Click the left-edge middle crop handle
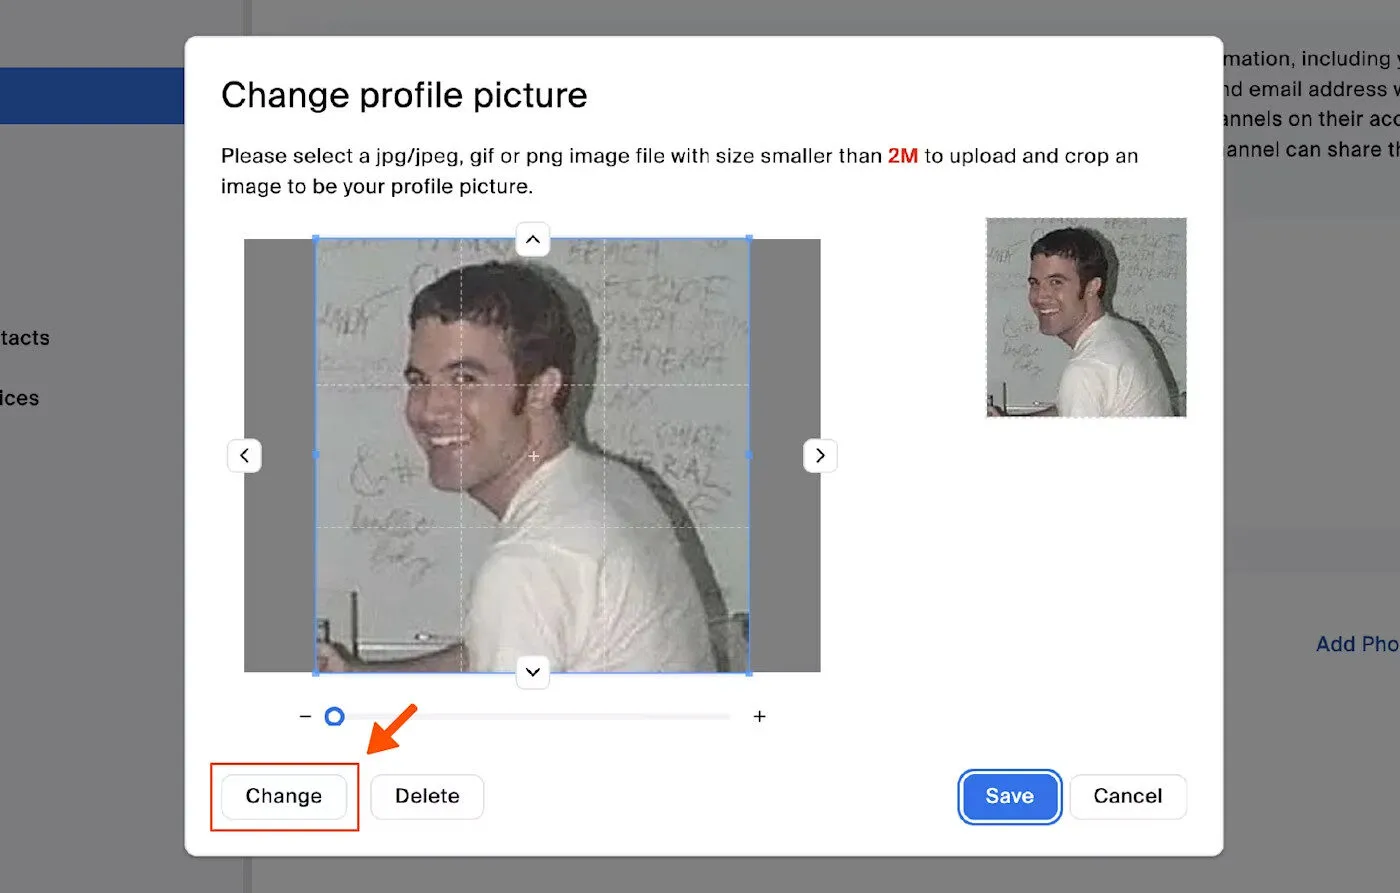This screenshot has height=893, width=1400. [316, 455]
